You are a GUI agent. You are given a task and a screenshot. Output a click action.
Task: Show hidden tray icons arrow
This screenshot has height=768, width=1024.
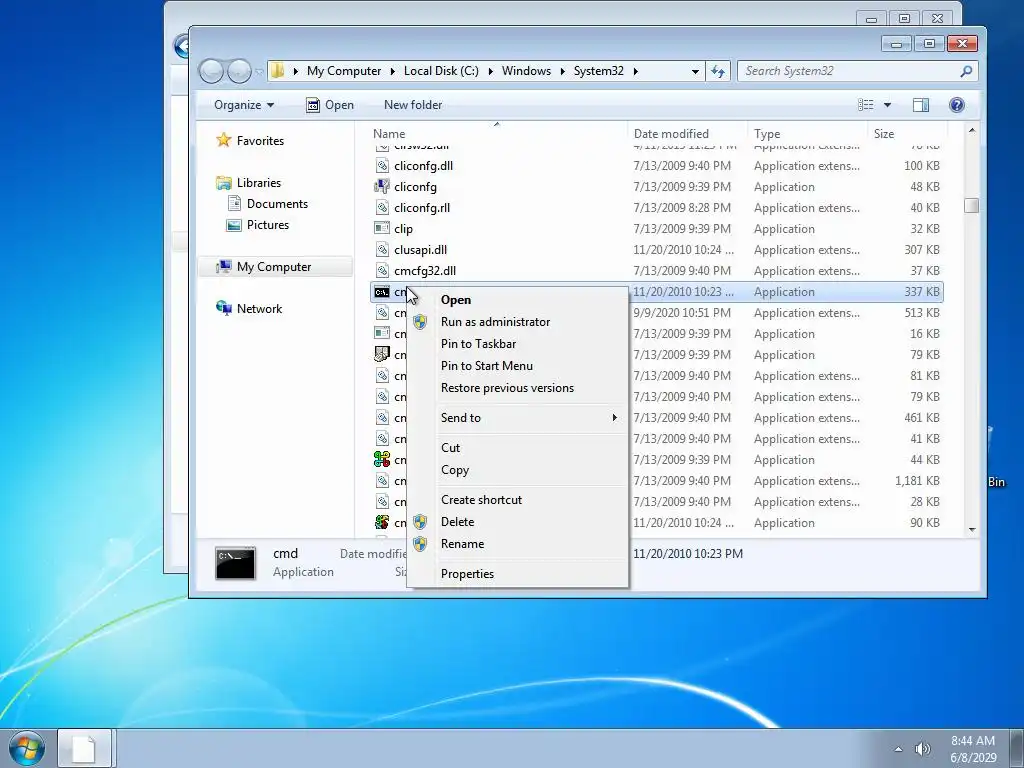point(898,749)
